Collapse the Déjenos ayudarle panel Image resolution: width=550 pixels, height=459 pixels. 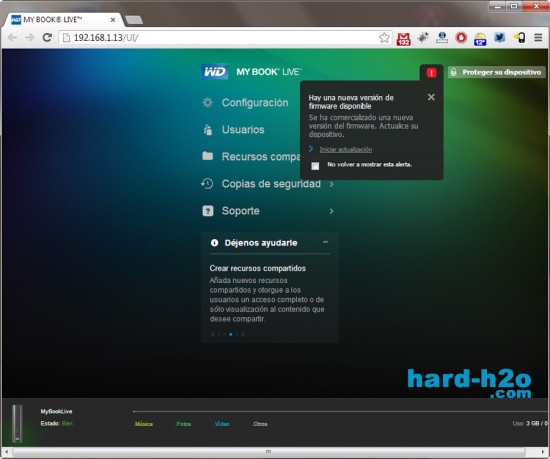(326, 242)
